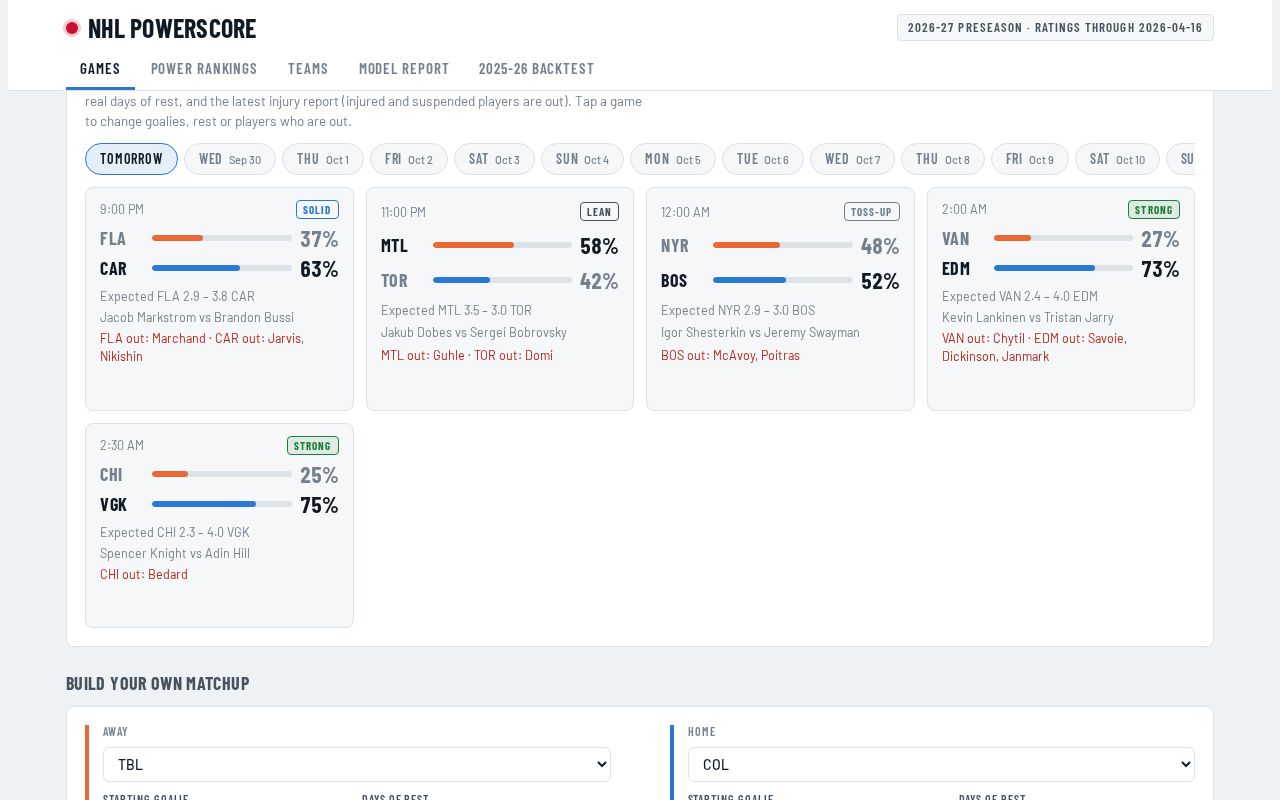
Task: Click the STRONG badge on VAN vs EDM
Action: [x=1154, y=210]
